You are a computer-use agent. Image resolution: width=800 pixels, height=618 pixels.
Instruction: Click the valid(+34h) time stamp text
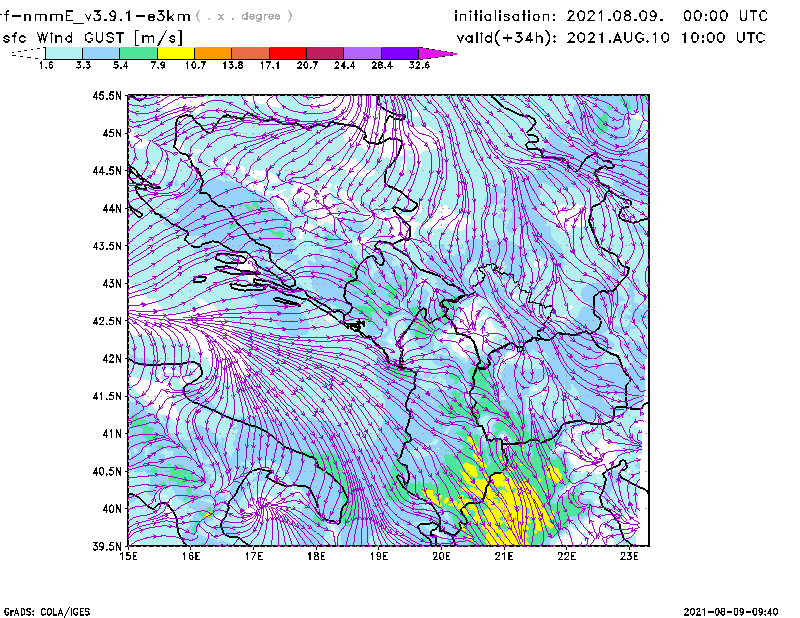click(610, 37)
